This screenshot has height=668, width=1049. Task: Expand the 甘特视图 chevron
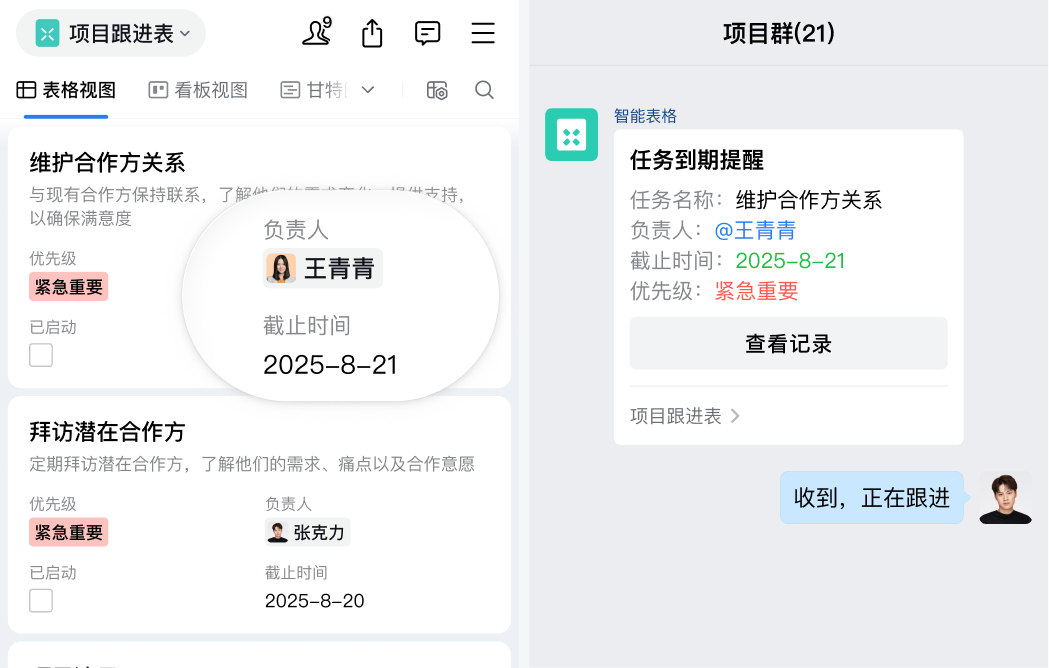click(367, 89)
